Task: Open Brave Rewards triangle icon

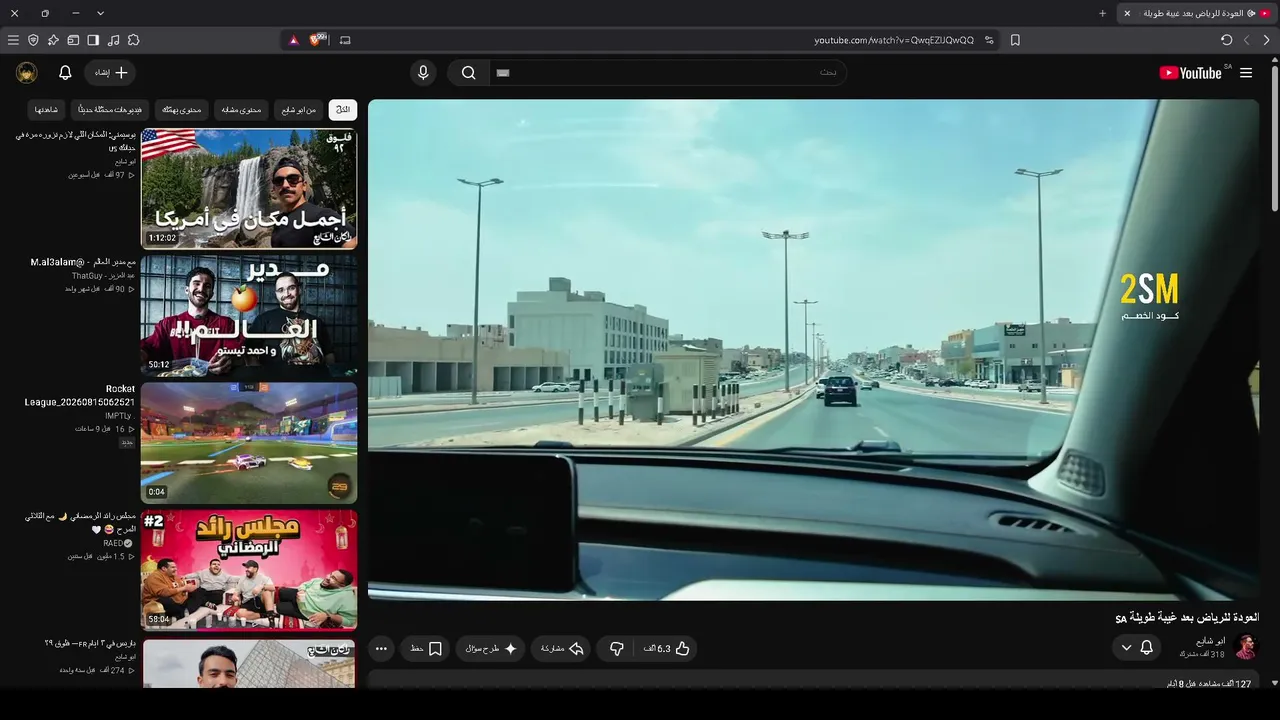Action: tap(293, 40)
